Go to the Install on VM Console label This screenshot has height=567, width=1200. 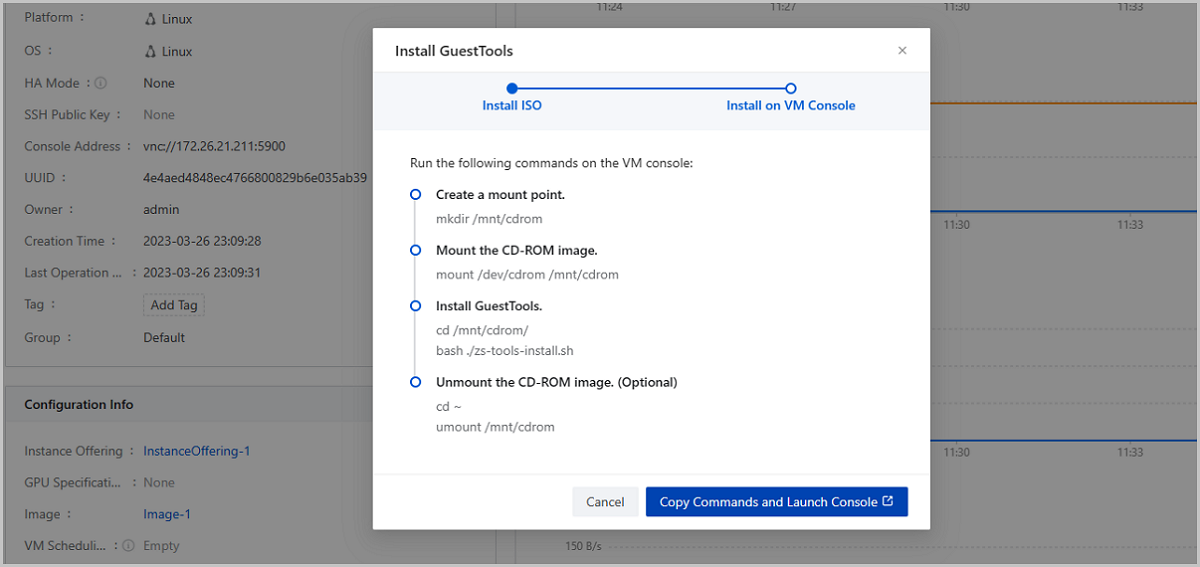[x=790, y=105]
